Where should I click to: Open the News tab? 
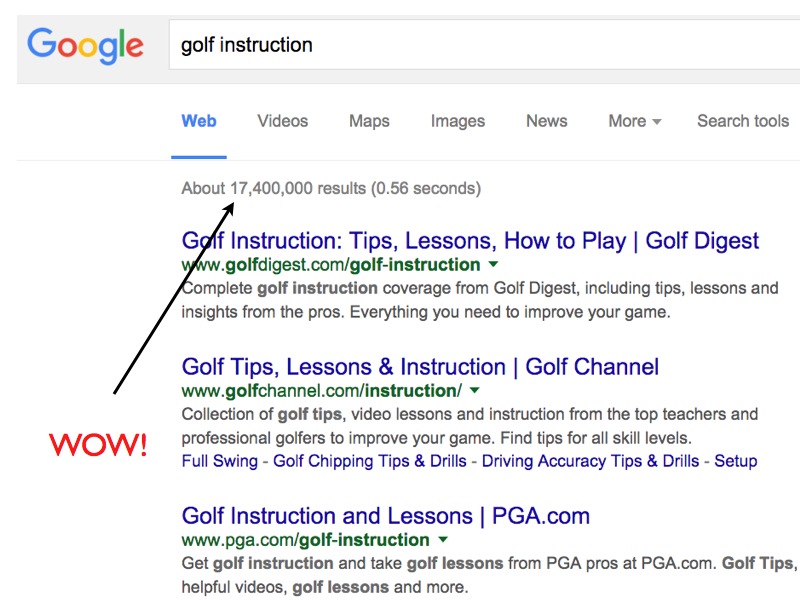[547, 121]
